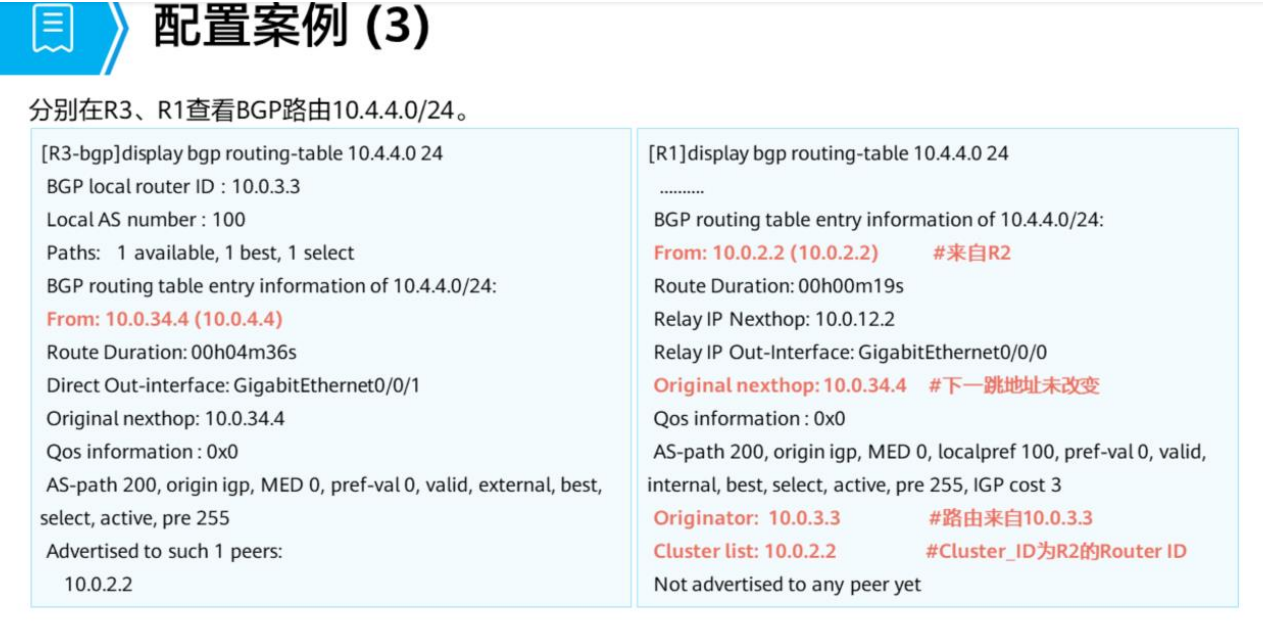
Task: Click Relay IP Nexthop: 10.0.12.2 line
Action: tap(774, 319)
